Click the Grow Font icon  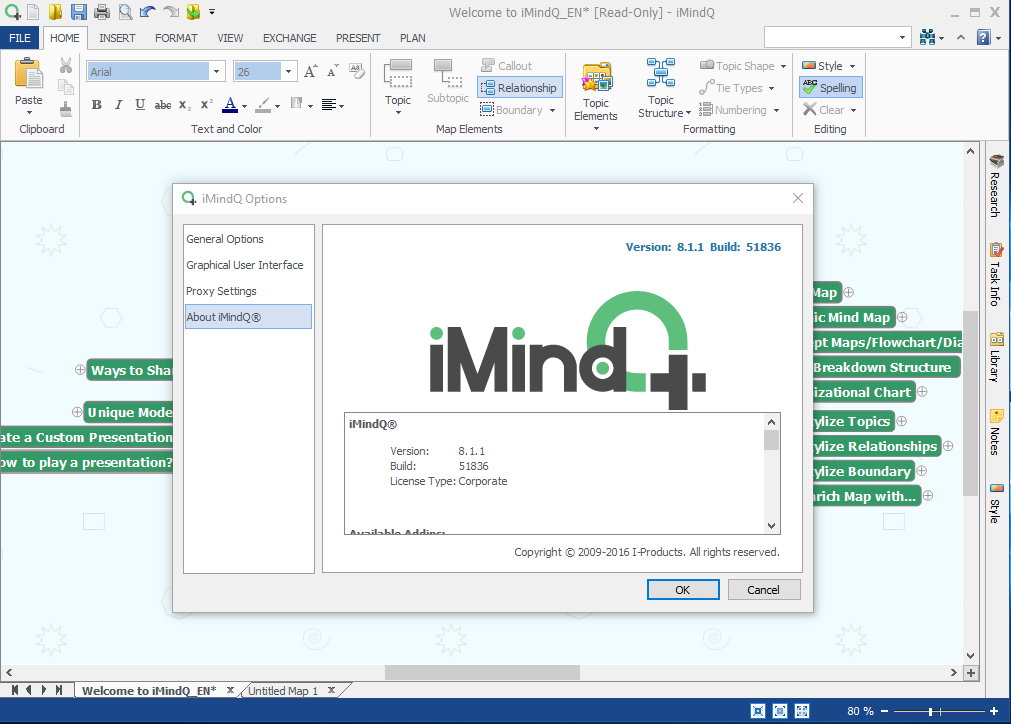pos(311,72)
